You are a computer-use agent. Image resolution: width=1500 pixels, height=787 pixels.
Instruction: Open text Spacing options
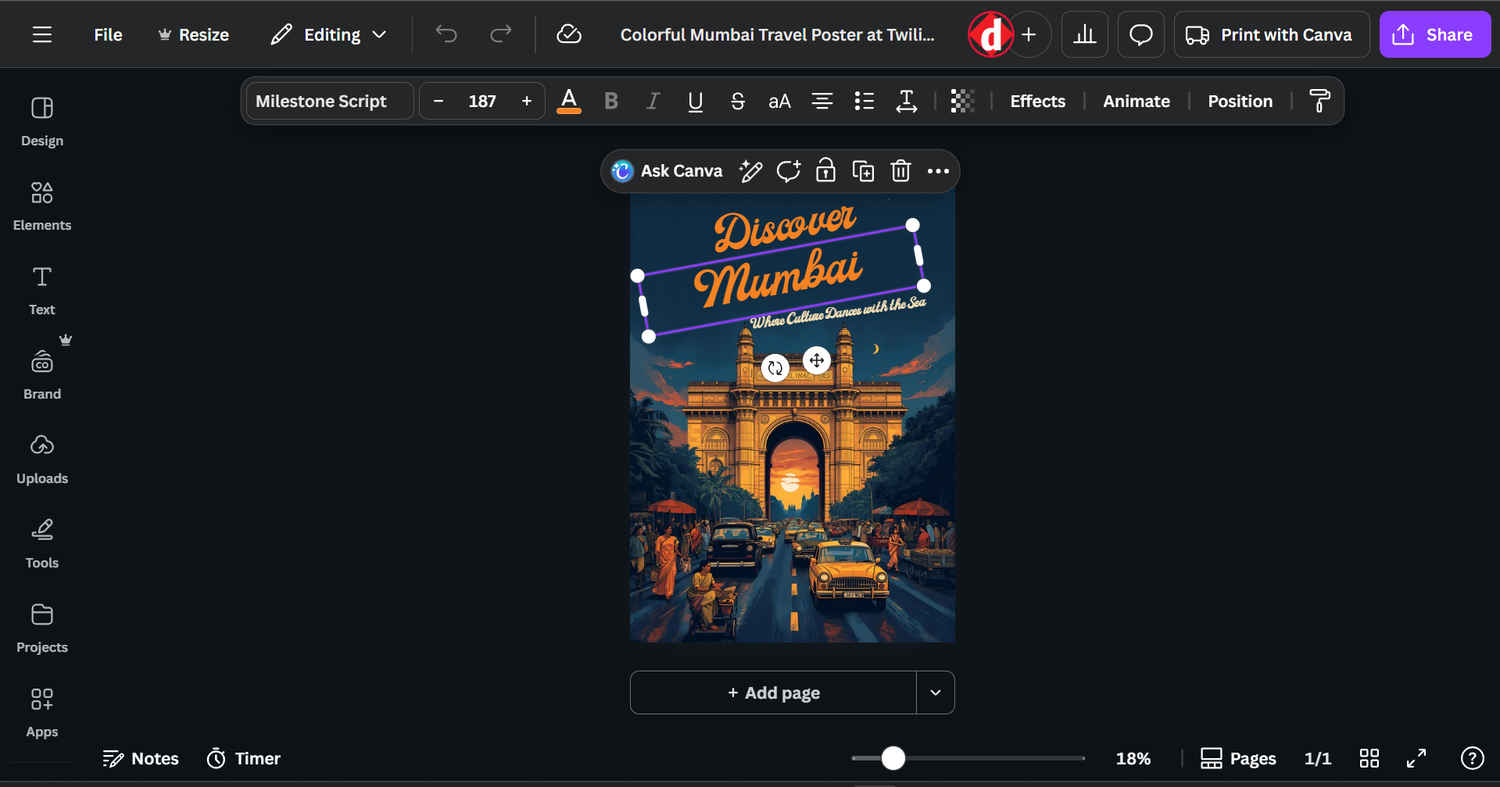tap(906, 101)
